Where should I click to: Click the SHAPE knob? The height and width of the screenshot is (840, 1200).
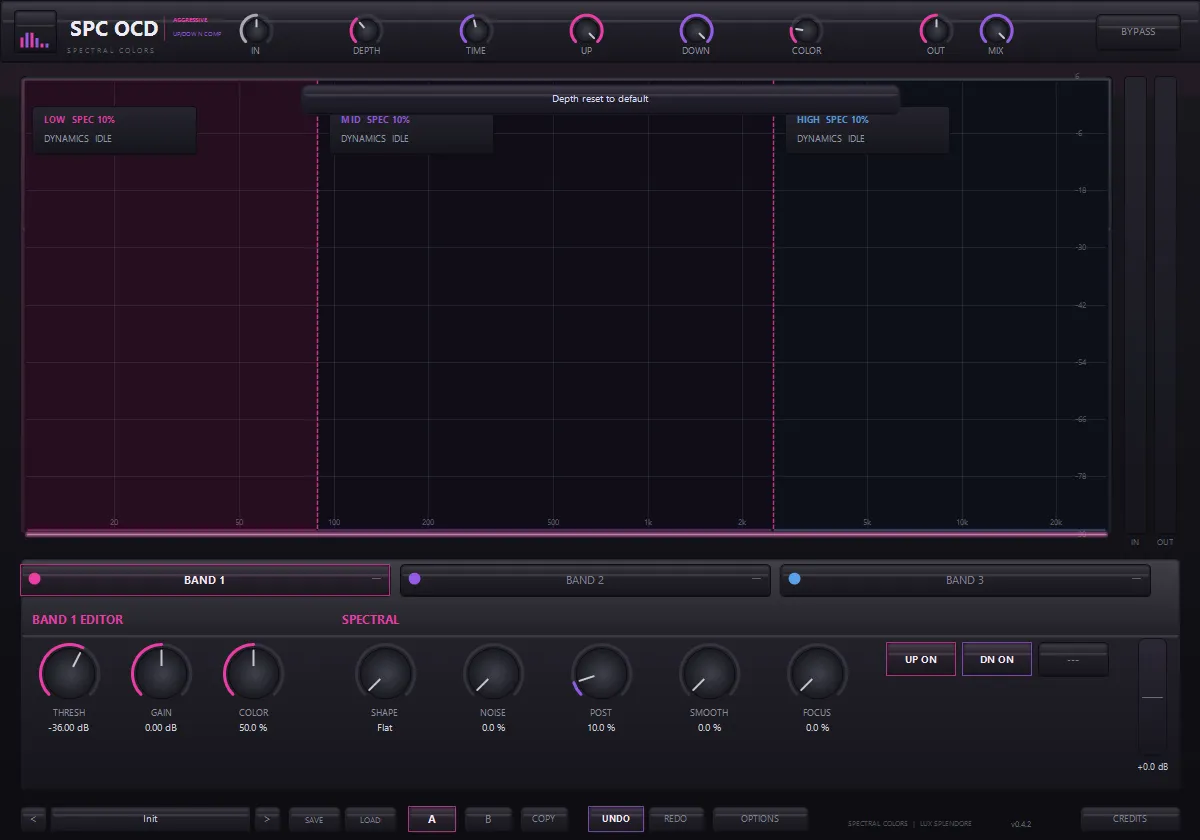click(385, 672)
